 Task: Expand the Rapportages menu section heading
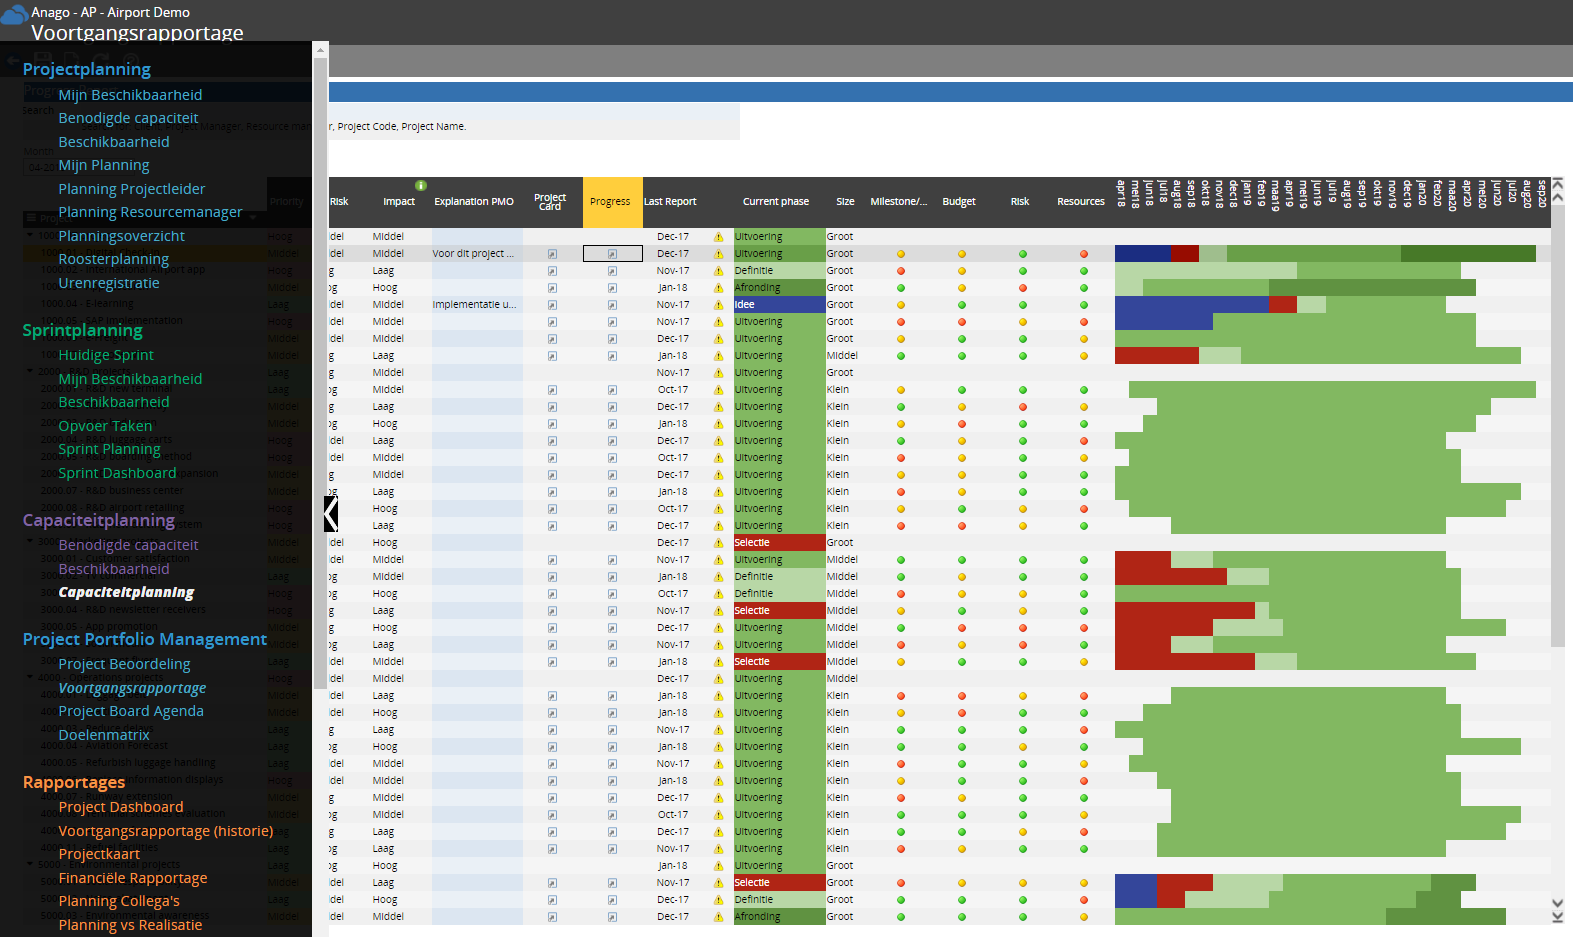click(x=74, y=782)
